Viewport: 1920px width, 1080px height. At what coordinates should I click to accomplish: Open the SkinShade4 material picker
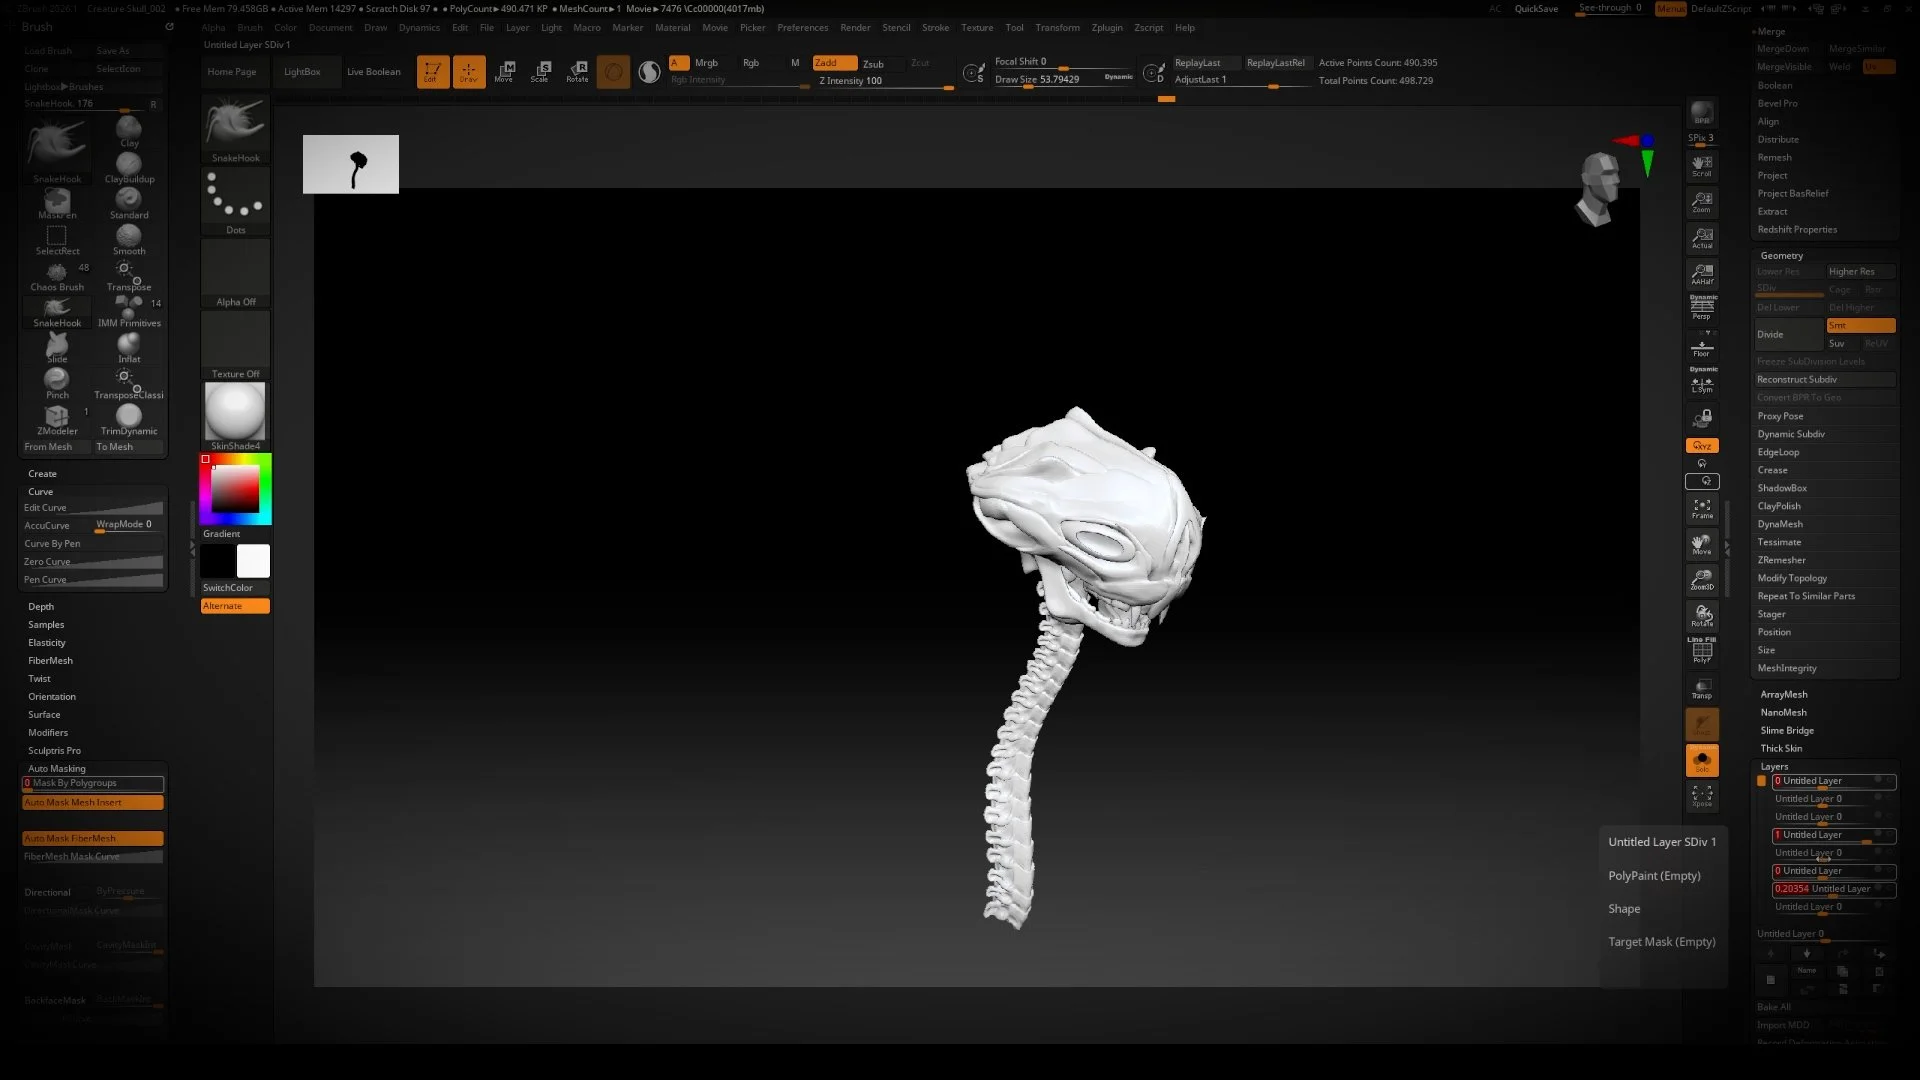[x=234, y=412]
